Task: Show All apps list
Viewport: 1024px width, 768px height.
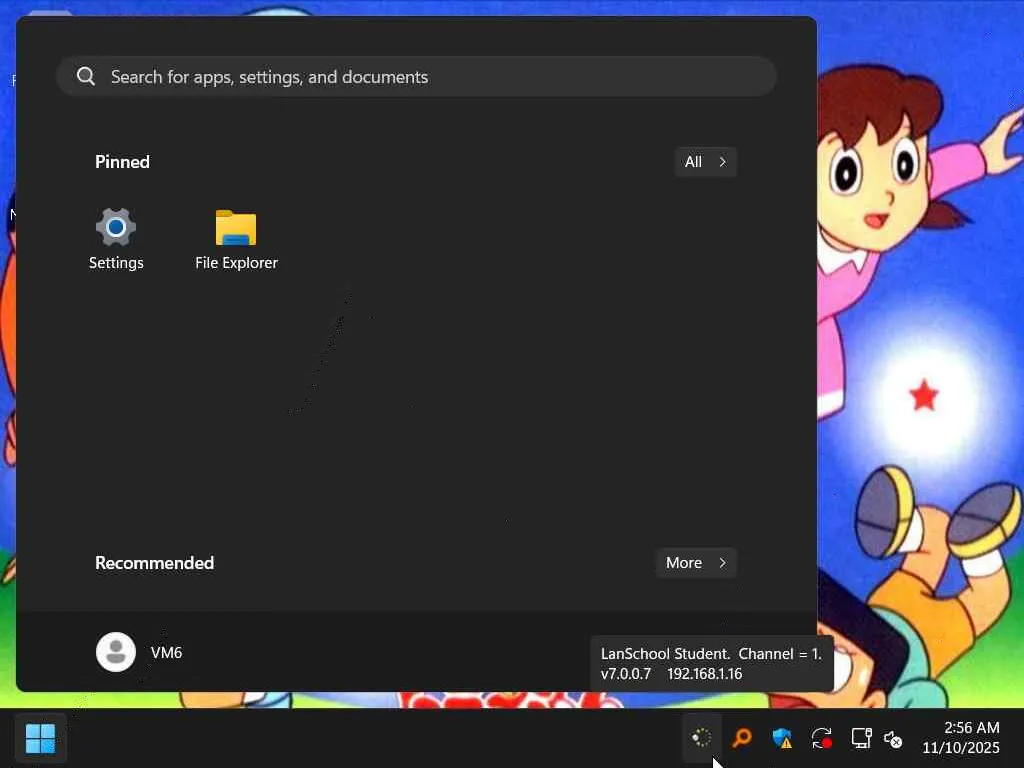Action: point(705,162)
